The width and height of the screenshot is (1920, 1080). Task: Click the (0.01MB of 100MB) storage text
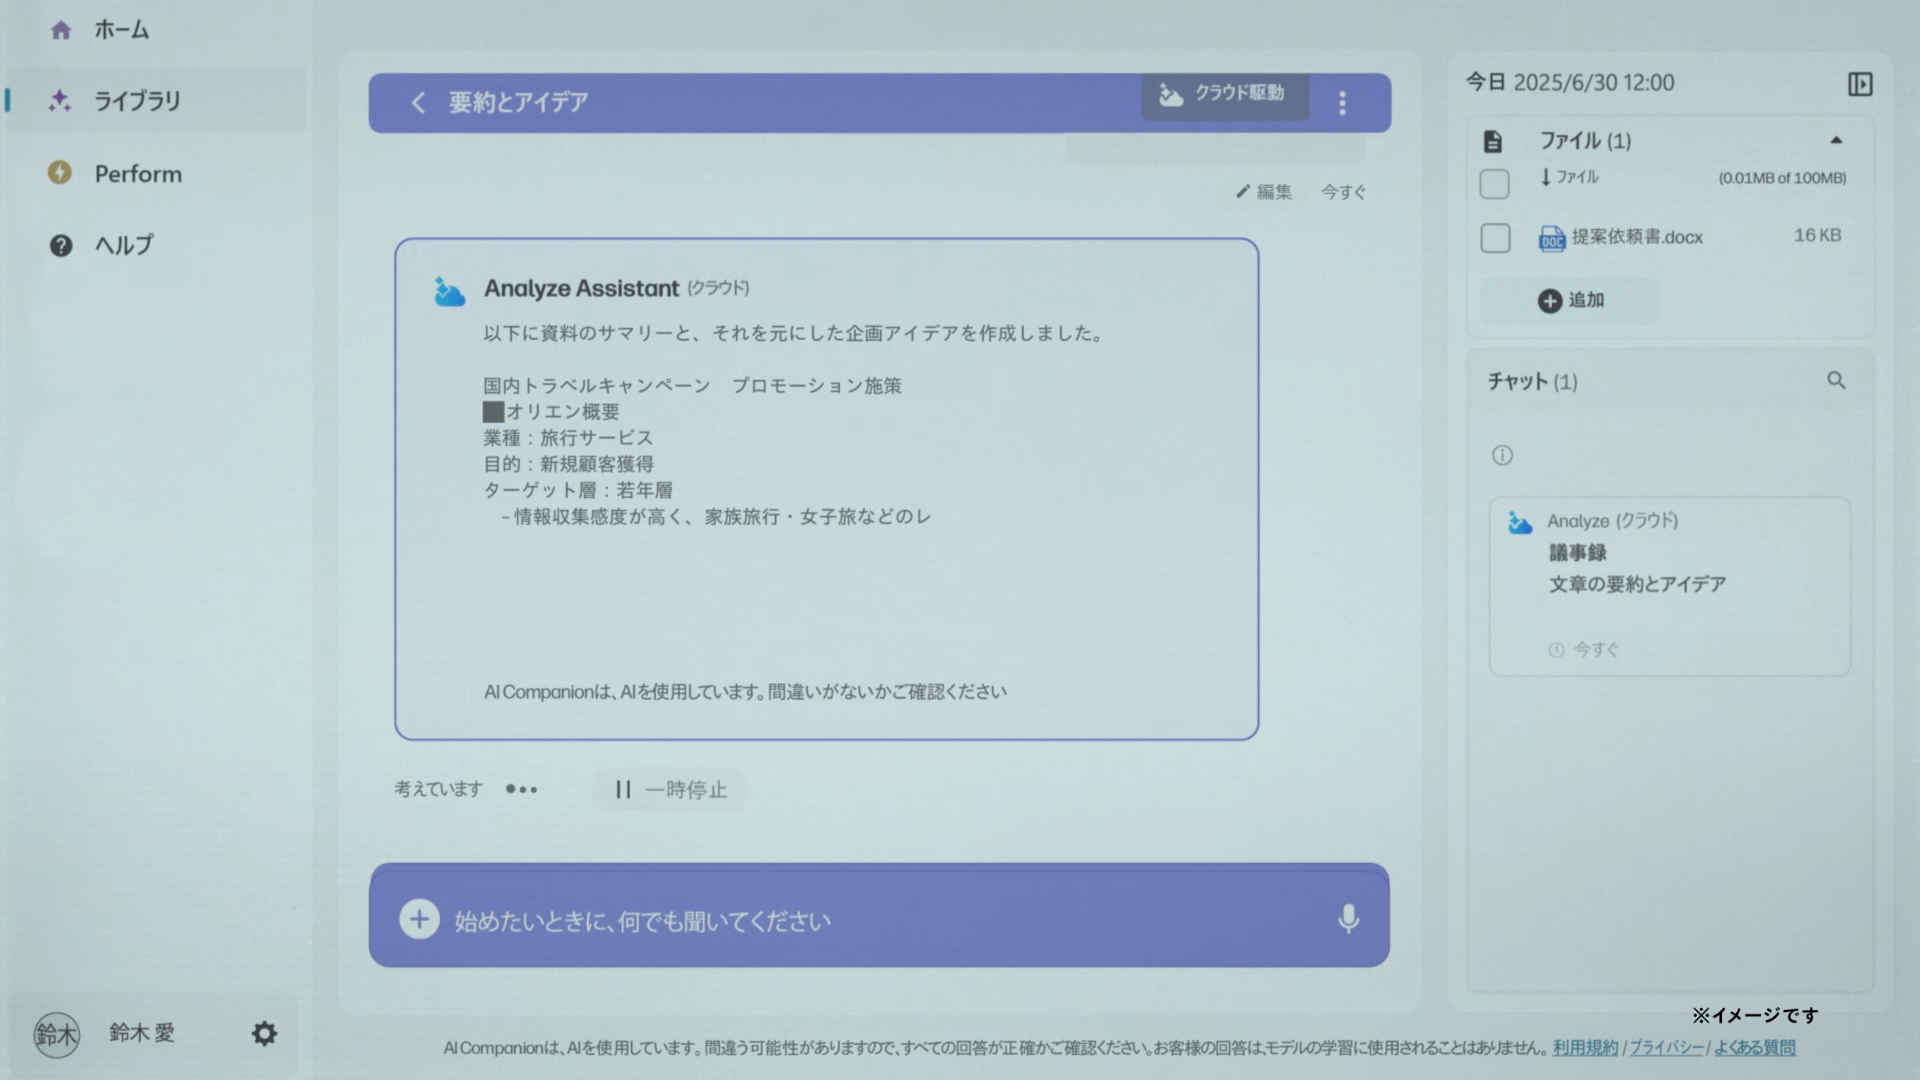pos(1782,178)
